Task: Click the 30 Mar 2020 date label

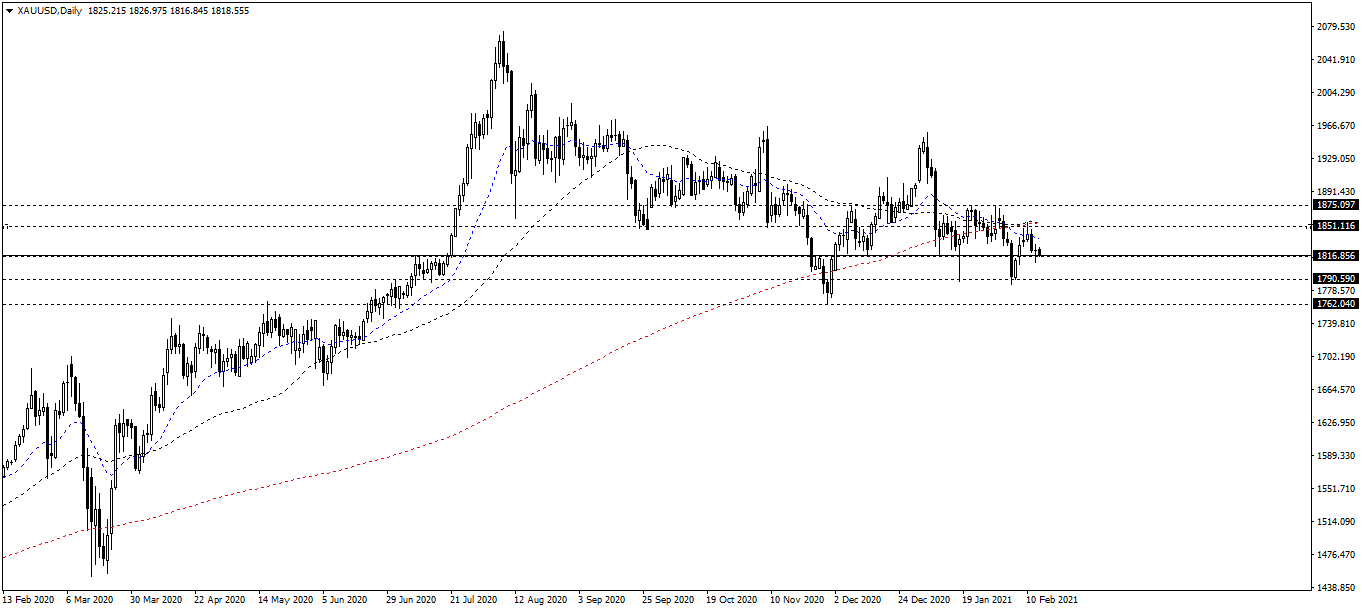Action: pyautogui.click(x=154, y=601)
